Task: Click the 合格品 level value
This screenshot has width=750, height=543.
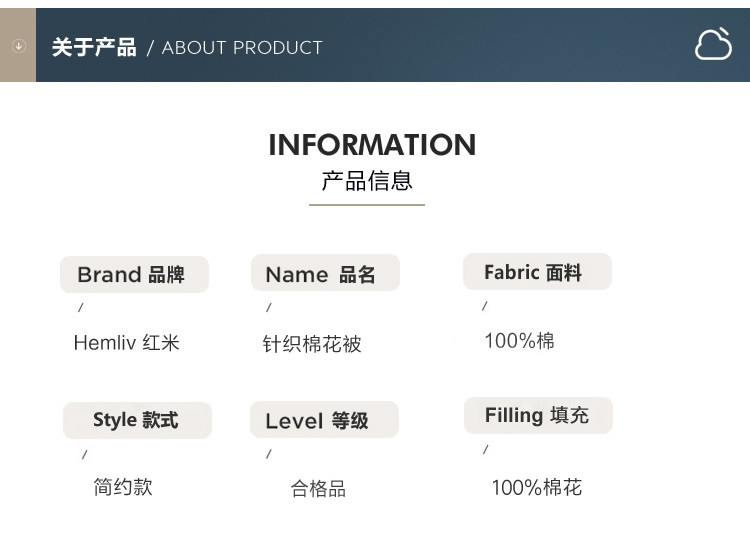Action: 318,488
